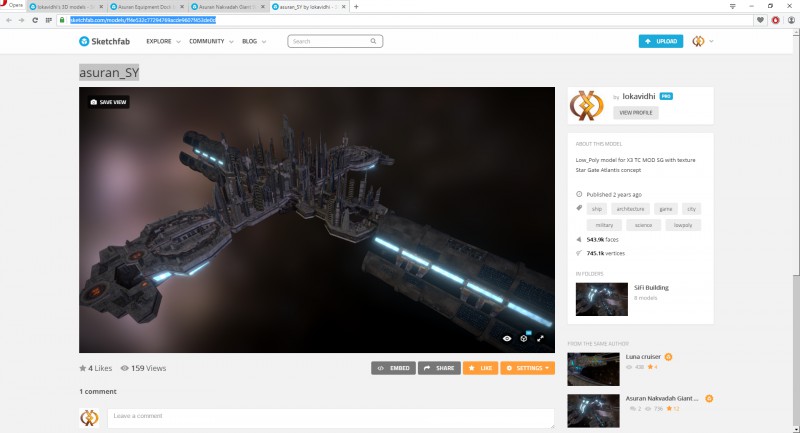Viewport: 800px width, 433px height.
Task: Open the red Opera extension icon
Action: pos(776,20)
